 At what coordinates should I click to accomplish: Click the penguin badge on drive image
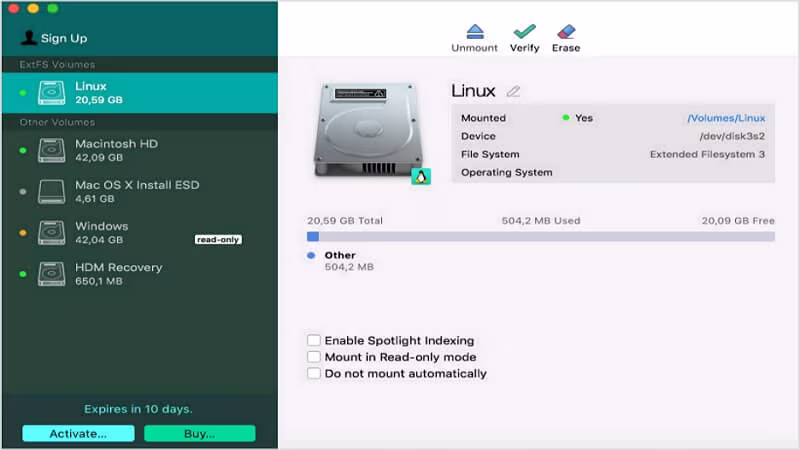[x=421, y=177]
